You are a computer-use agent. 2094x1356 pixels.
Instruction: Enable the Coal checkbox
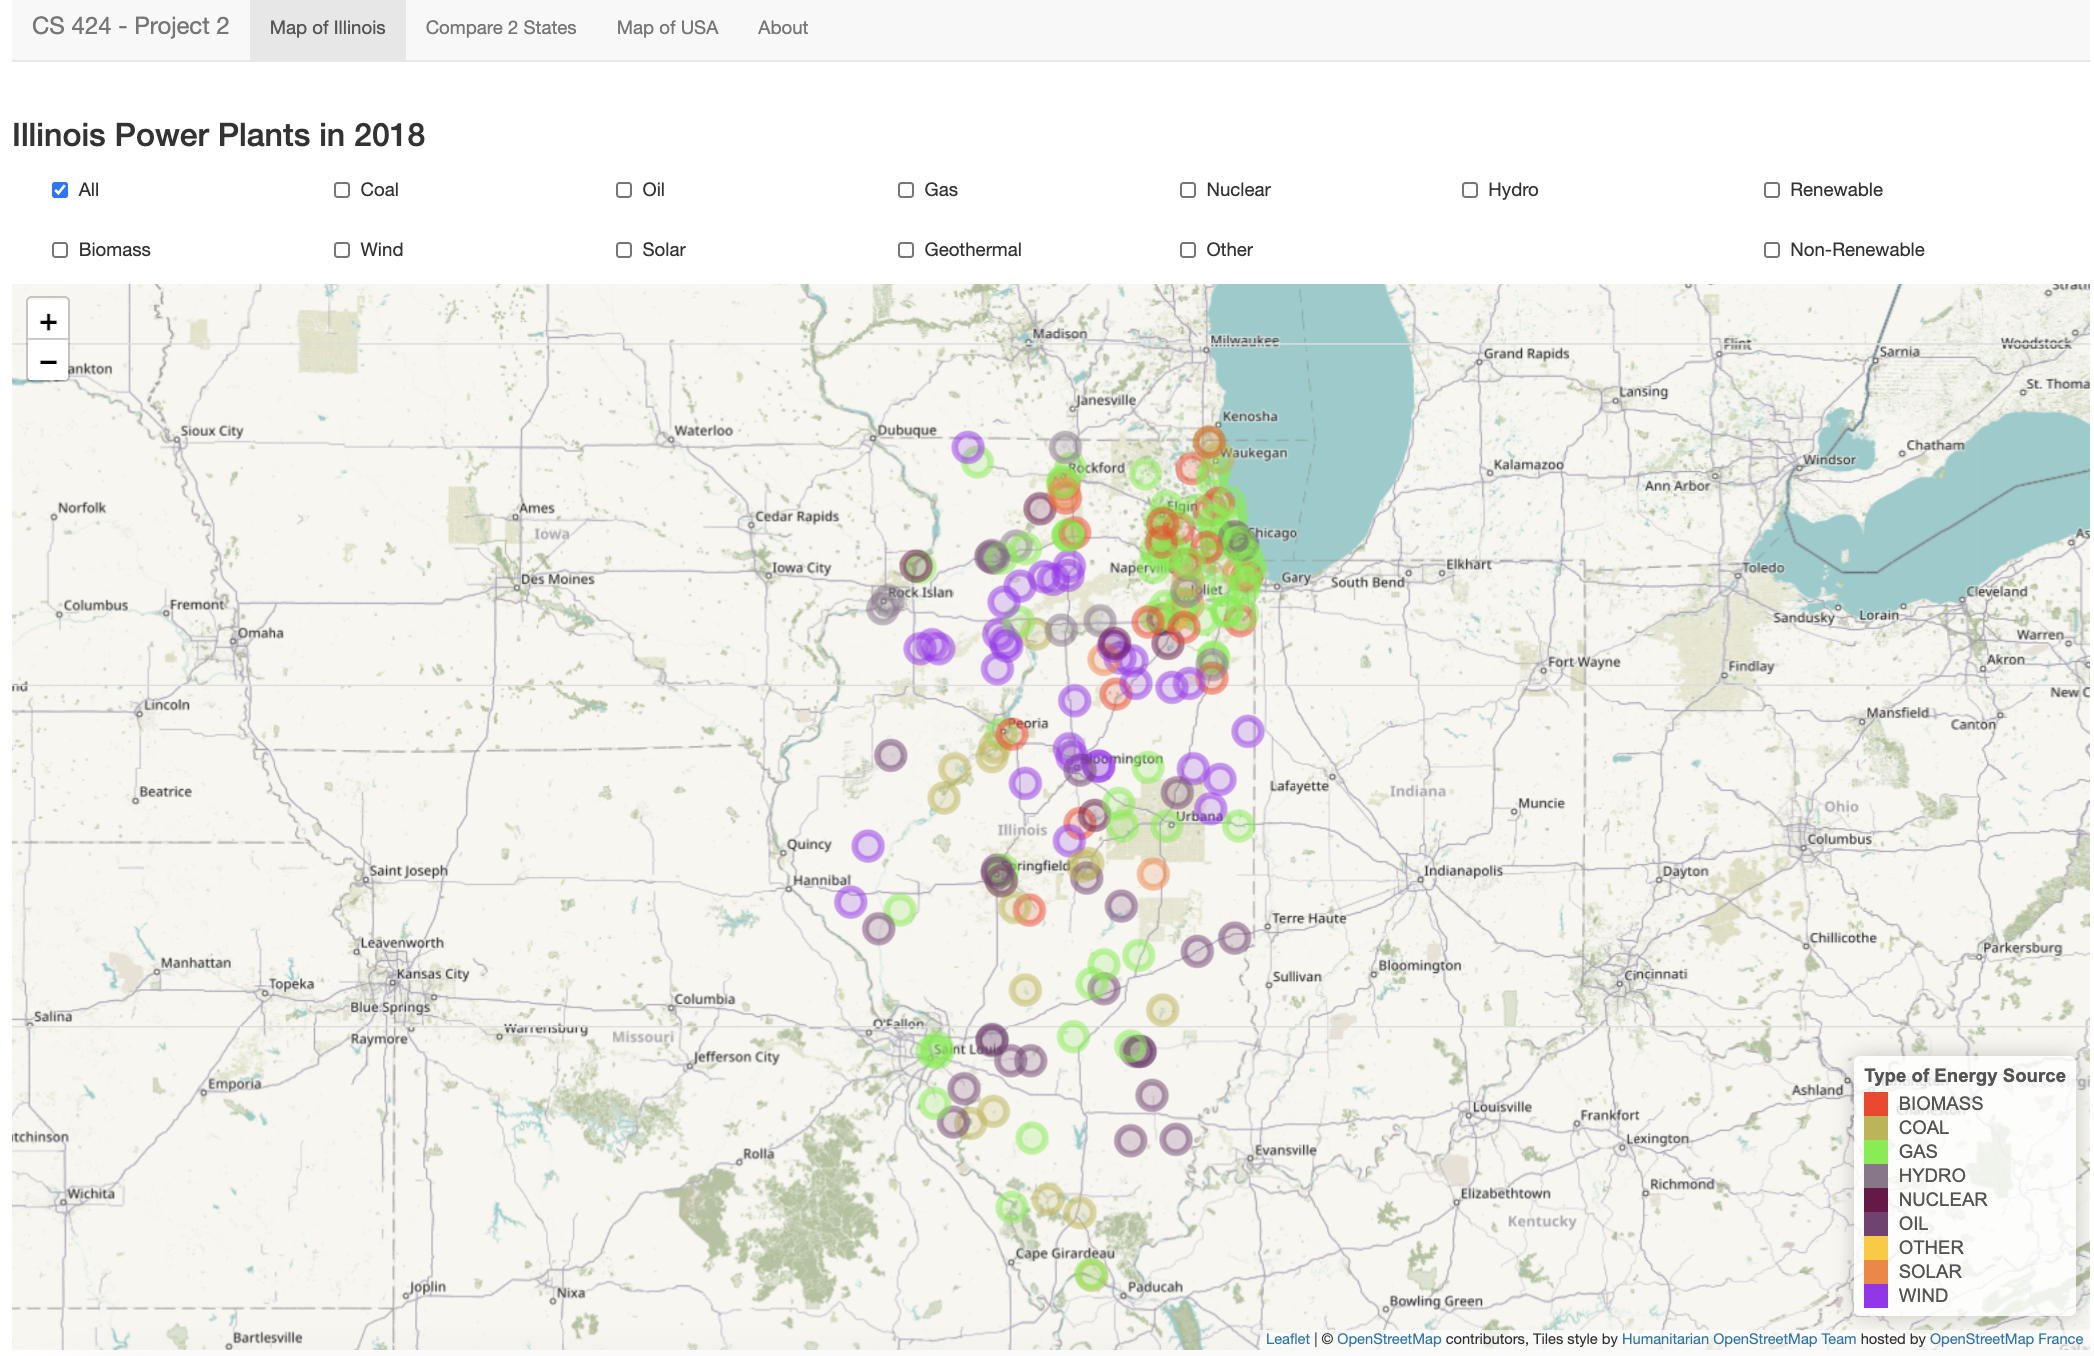pos(342,190)
